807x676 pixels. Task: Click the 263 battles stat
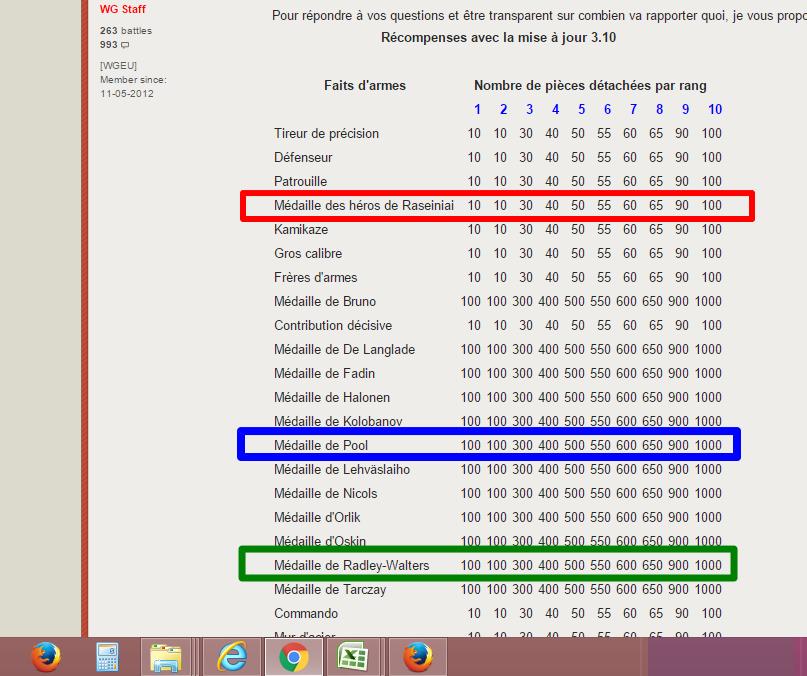point(126,31)
